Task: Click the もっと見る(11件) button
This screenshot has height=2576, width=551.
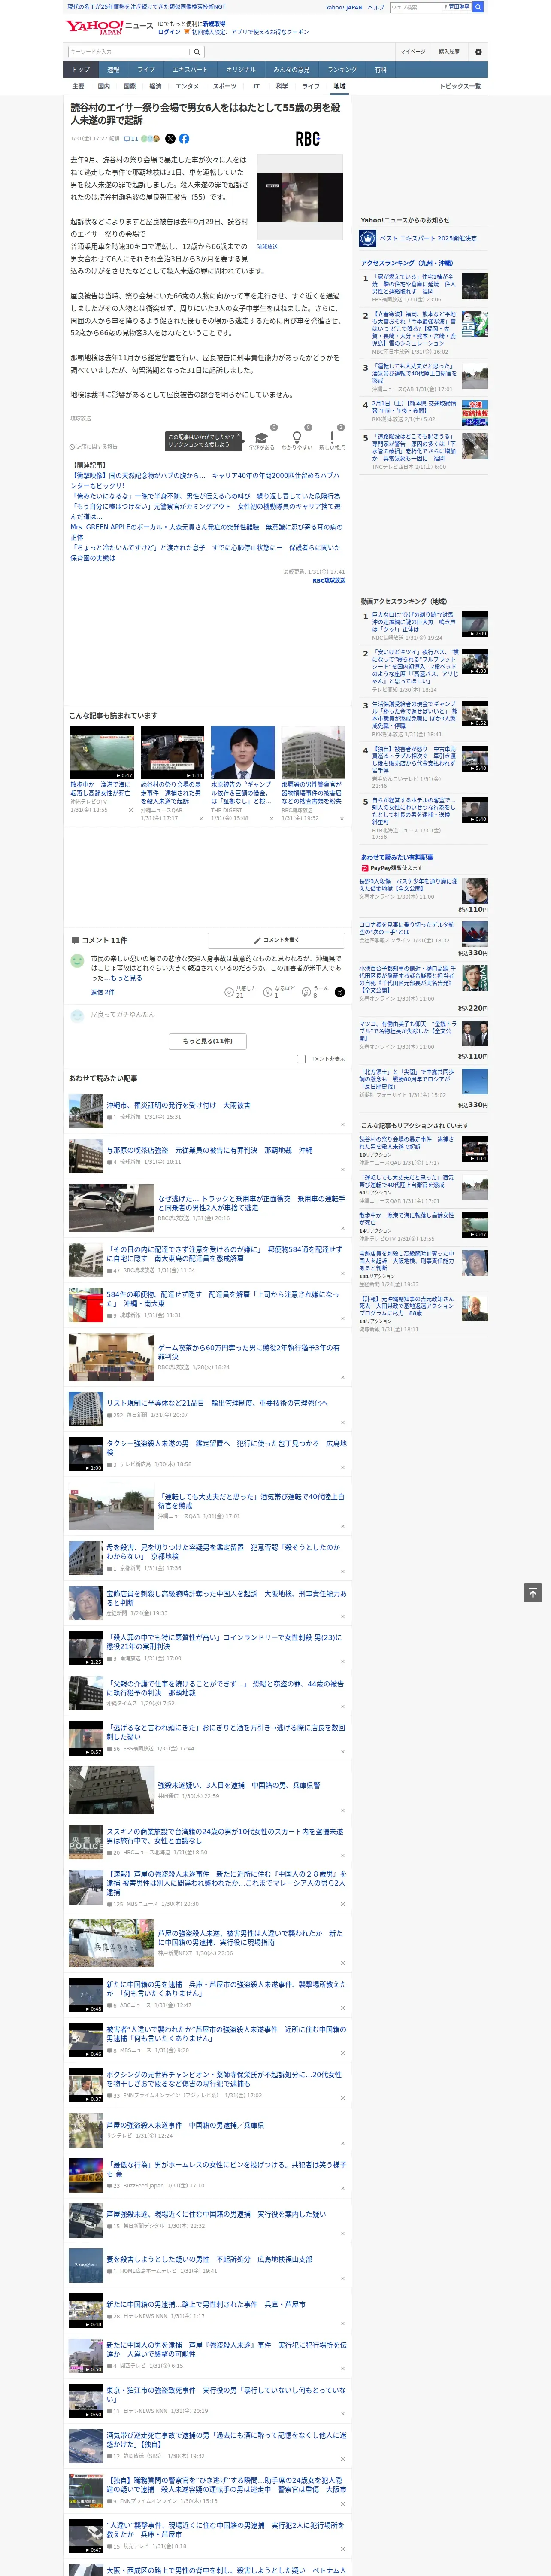Action: (208, 1041)
